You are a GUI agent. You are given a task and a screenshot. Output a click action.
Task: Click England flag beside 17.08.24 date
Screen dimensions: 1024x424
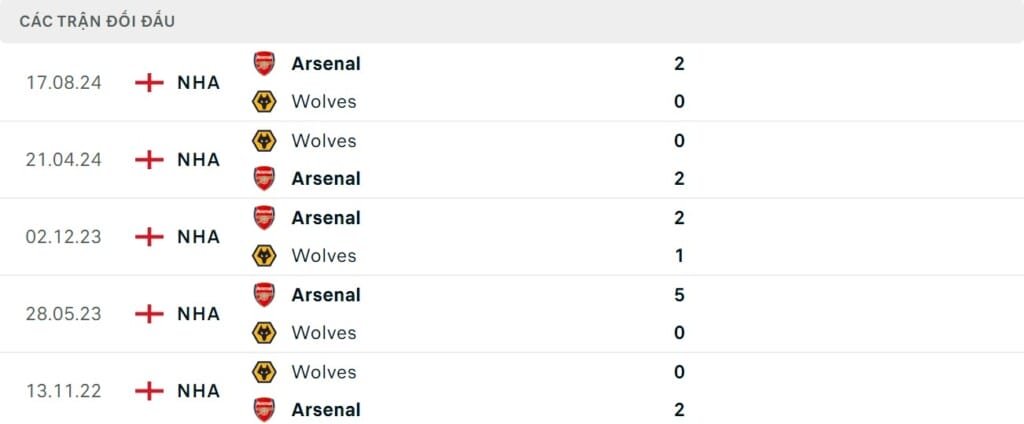tap(149, 82)
